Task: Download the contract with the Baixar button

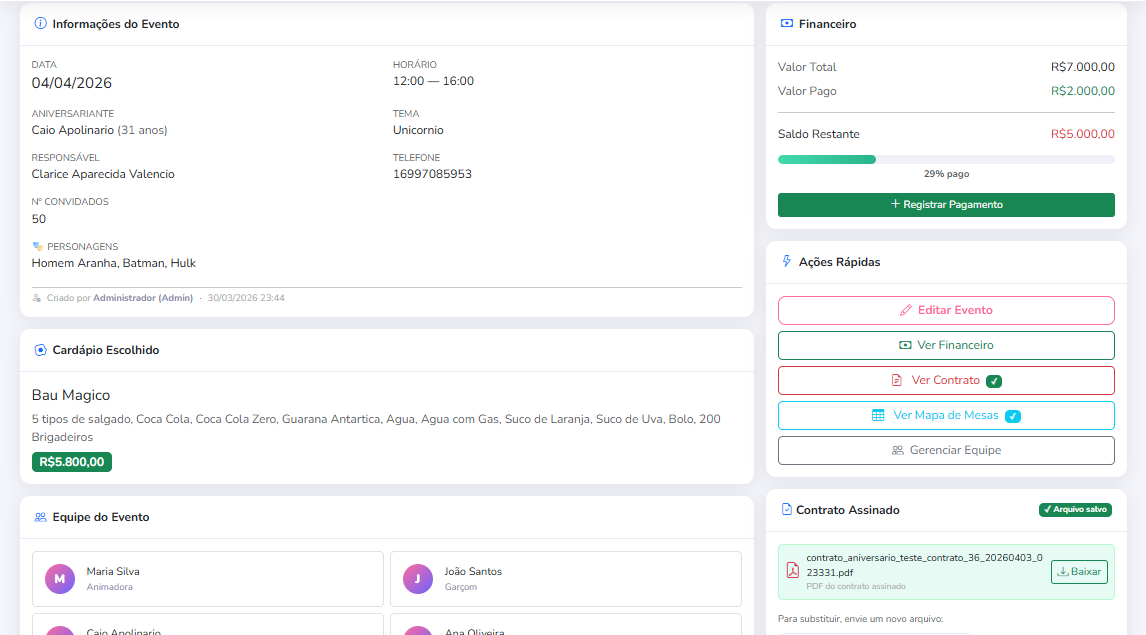Action: pos(1079,572)
